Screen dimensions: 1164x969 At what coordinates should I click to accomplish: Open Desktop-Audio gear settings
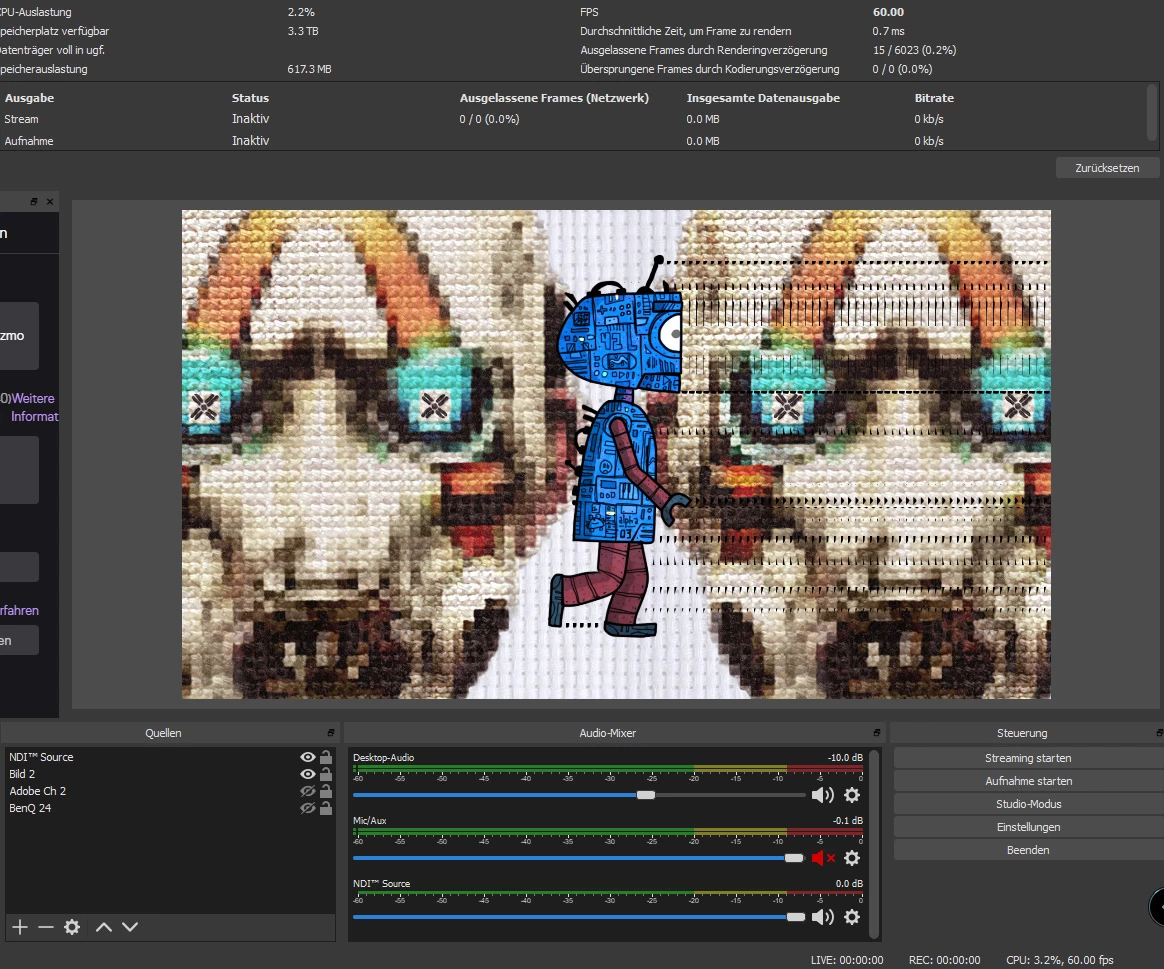pos(852,795)
